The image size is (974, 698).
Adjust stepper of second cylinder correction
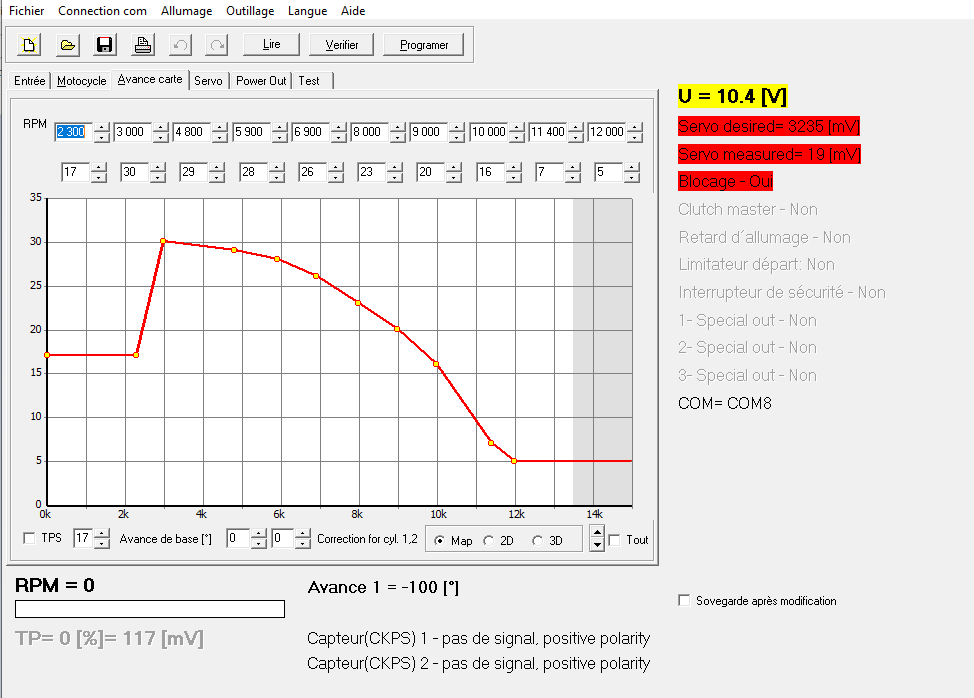coord(303,538)
